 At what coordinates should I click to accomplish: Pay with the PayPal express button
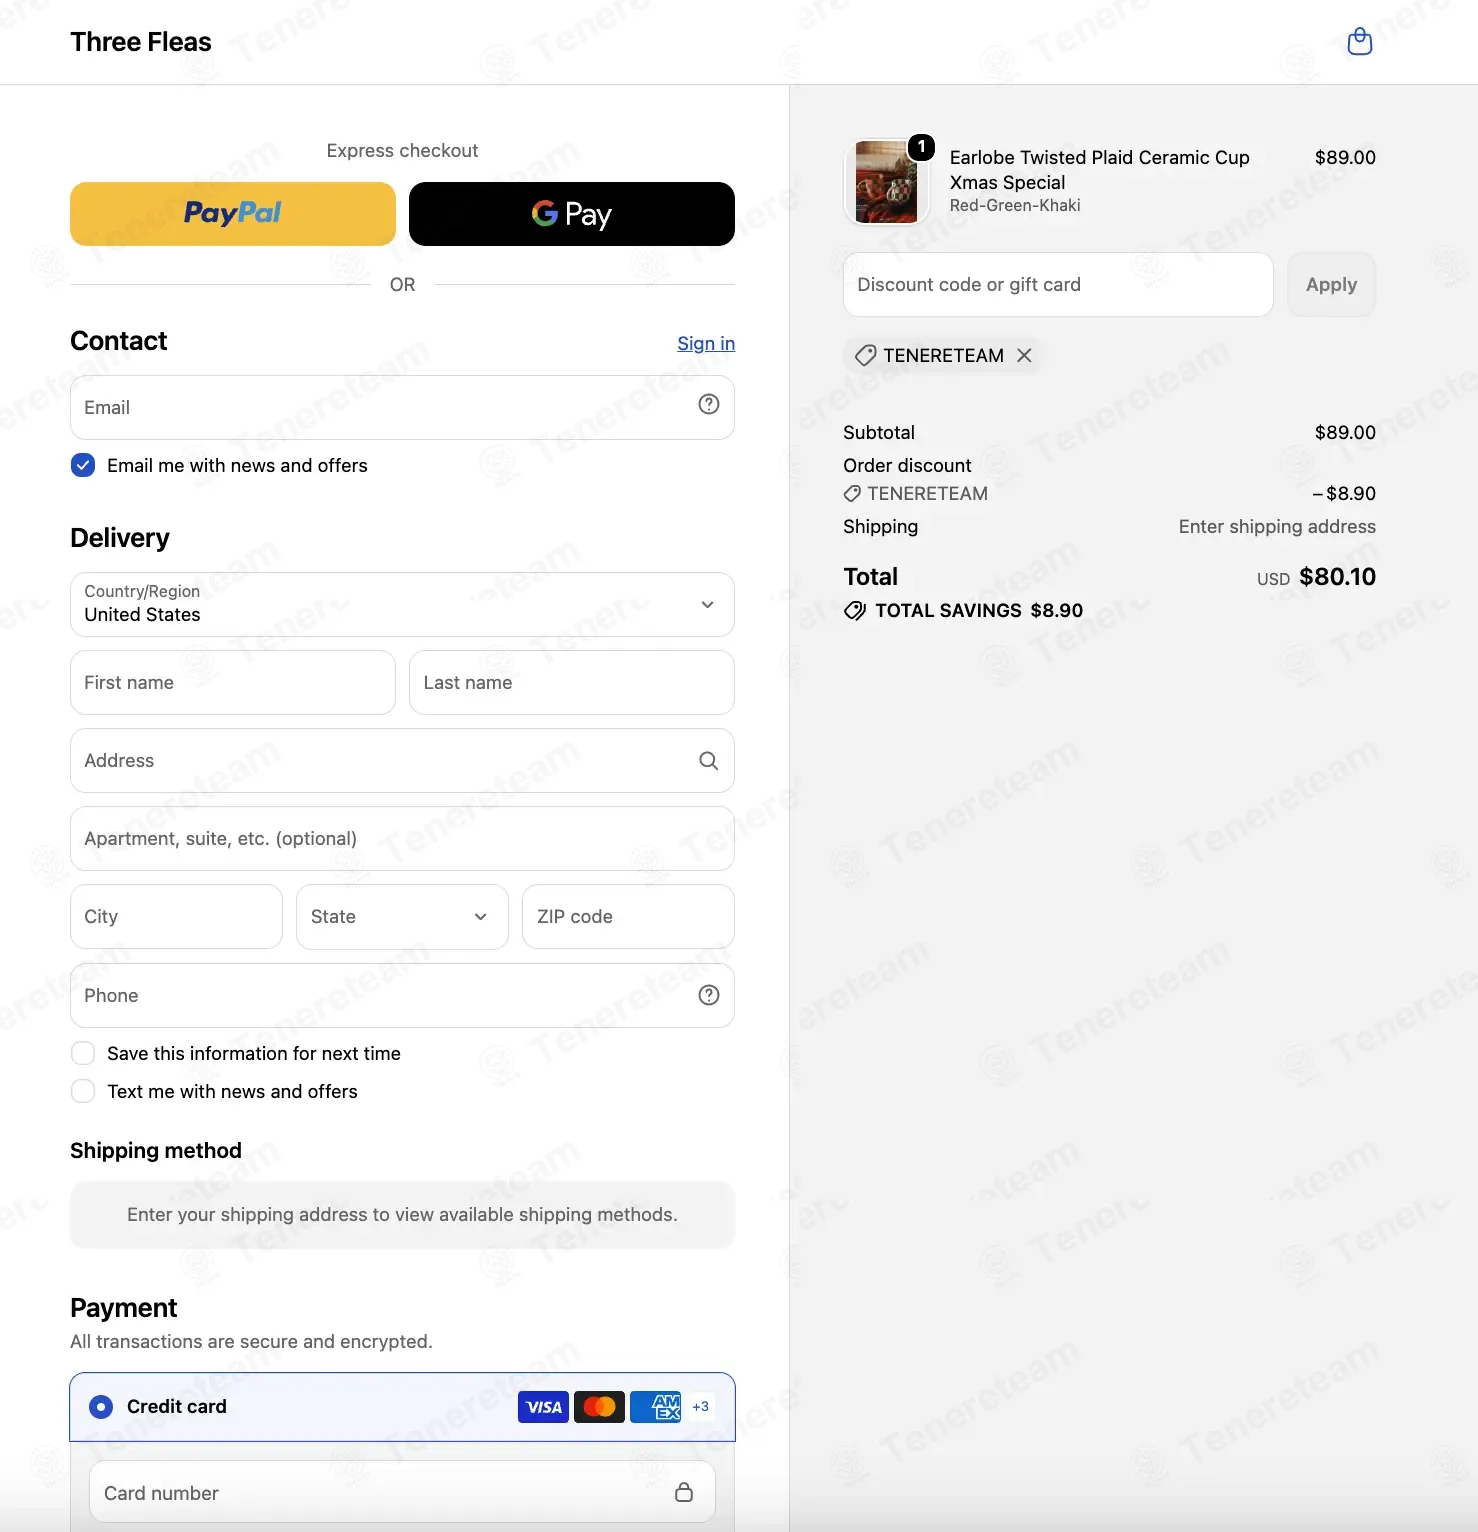pyautogui.click(x=233, y=214)
